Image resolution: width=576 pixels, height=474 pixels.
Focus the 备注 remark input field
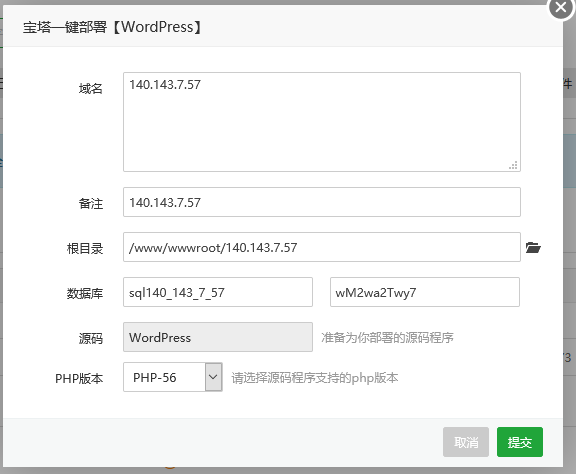[322, 202]
